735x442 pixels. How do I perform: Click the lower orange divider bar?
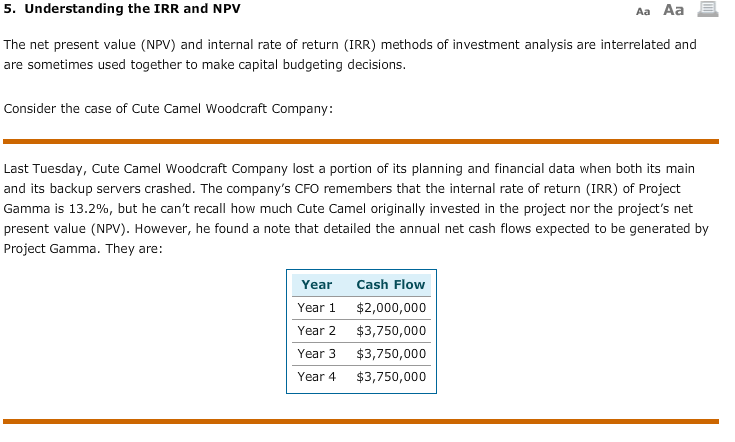(360, 421)
